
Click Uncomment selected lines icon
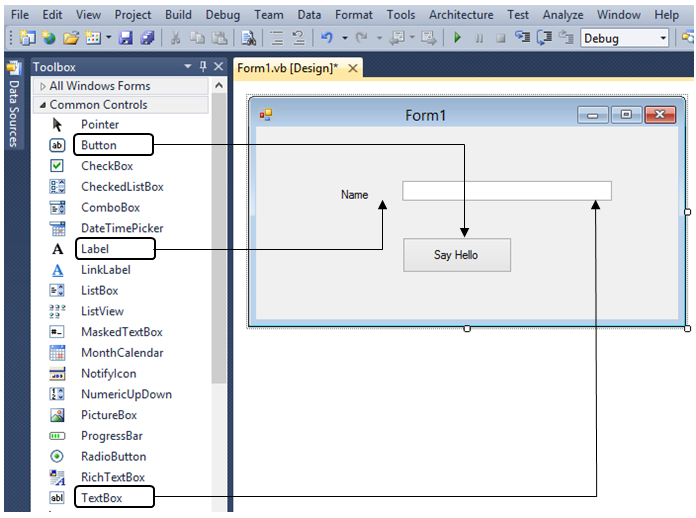(299, 38)
